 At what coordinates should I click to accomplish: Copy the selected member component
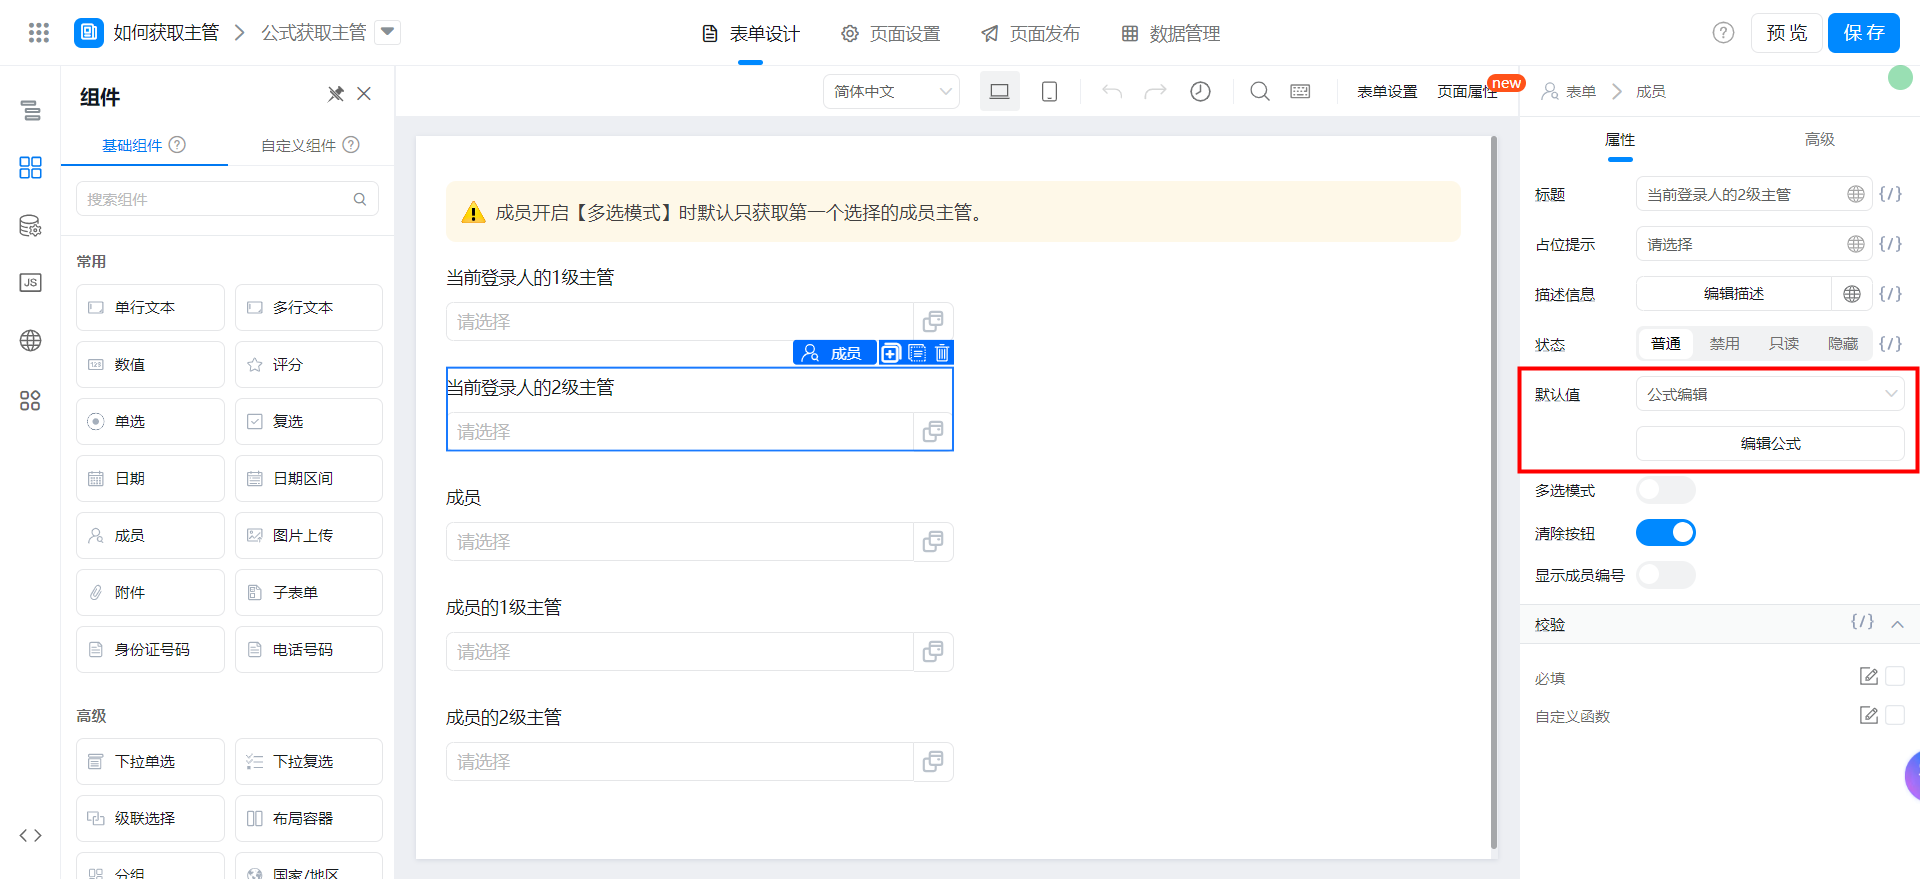(x=891, y=353)
